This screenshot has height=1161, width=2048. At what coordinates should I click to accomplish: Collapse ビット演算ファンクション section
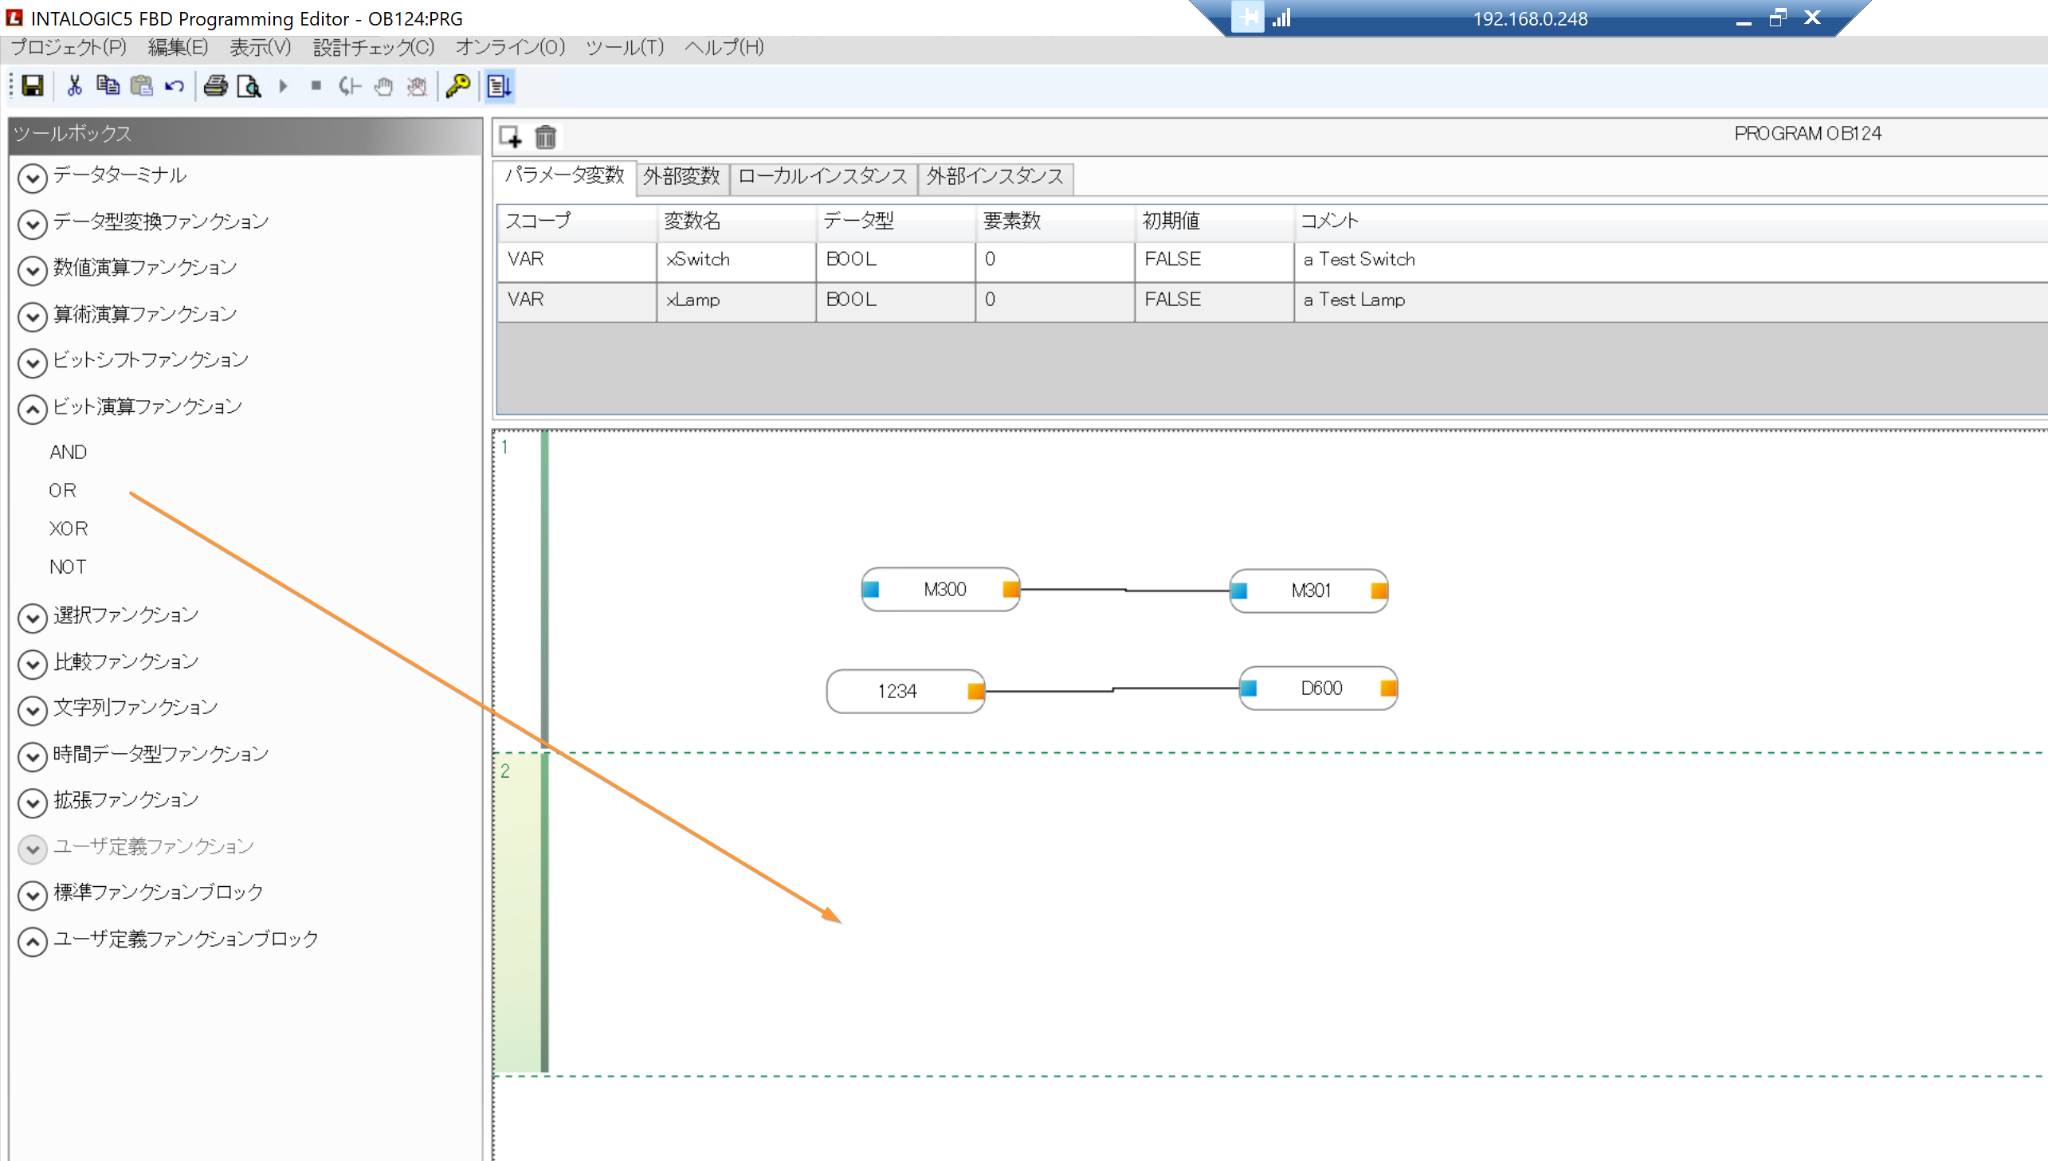(32, 408)
